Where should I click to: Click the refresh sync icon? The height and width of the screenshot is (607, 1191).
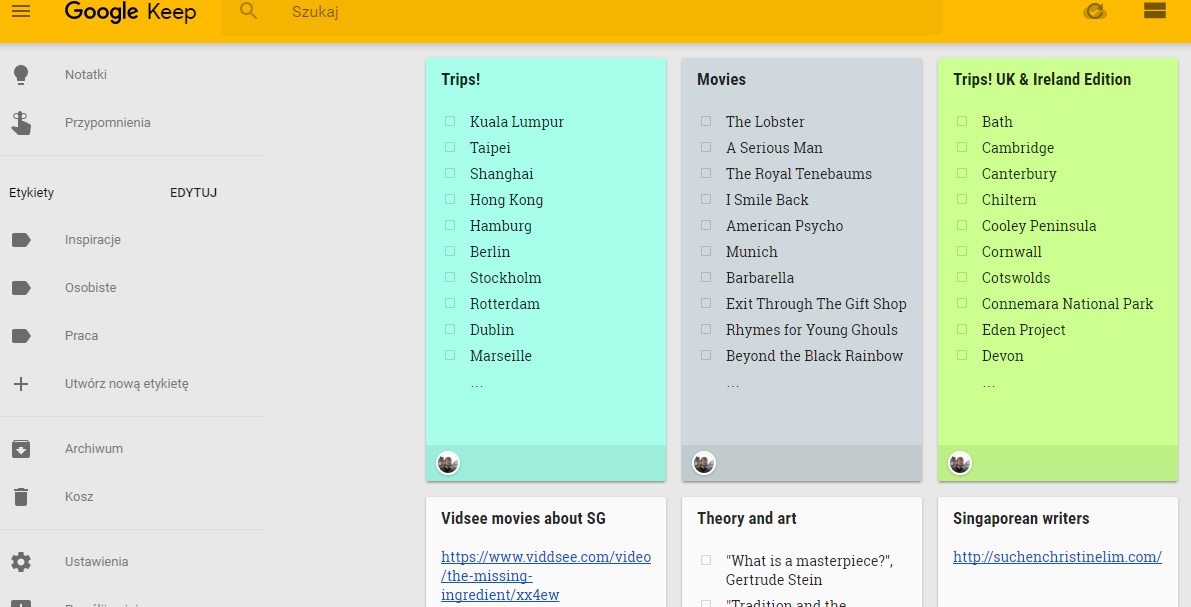coord(1095,12)
